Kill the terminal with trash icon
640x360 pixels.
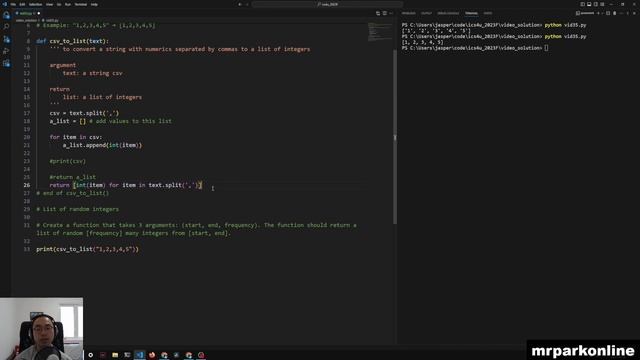(x=615, y=13)
